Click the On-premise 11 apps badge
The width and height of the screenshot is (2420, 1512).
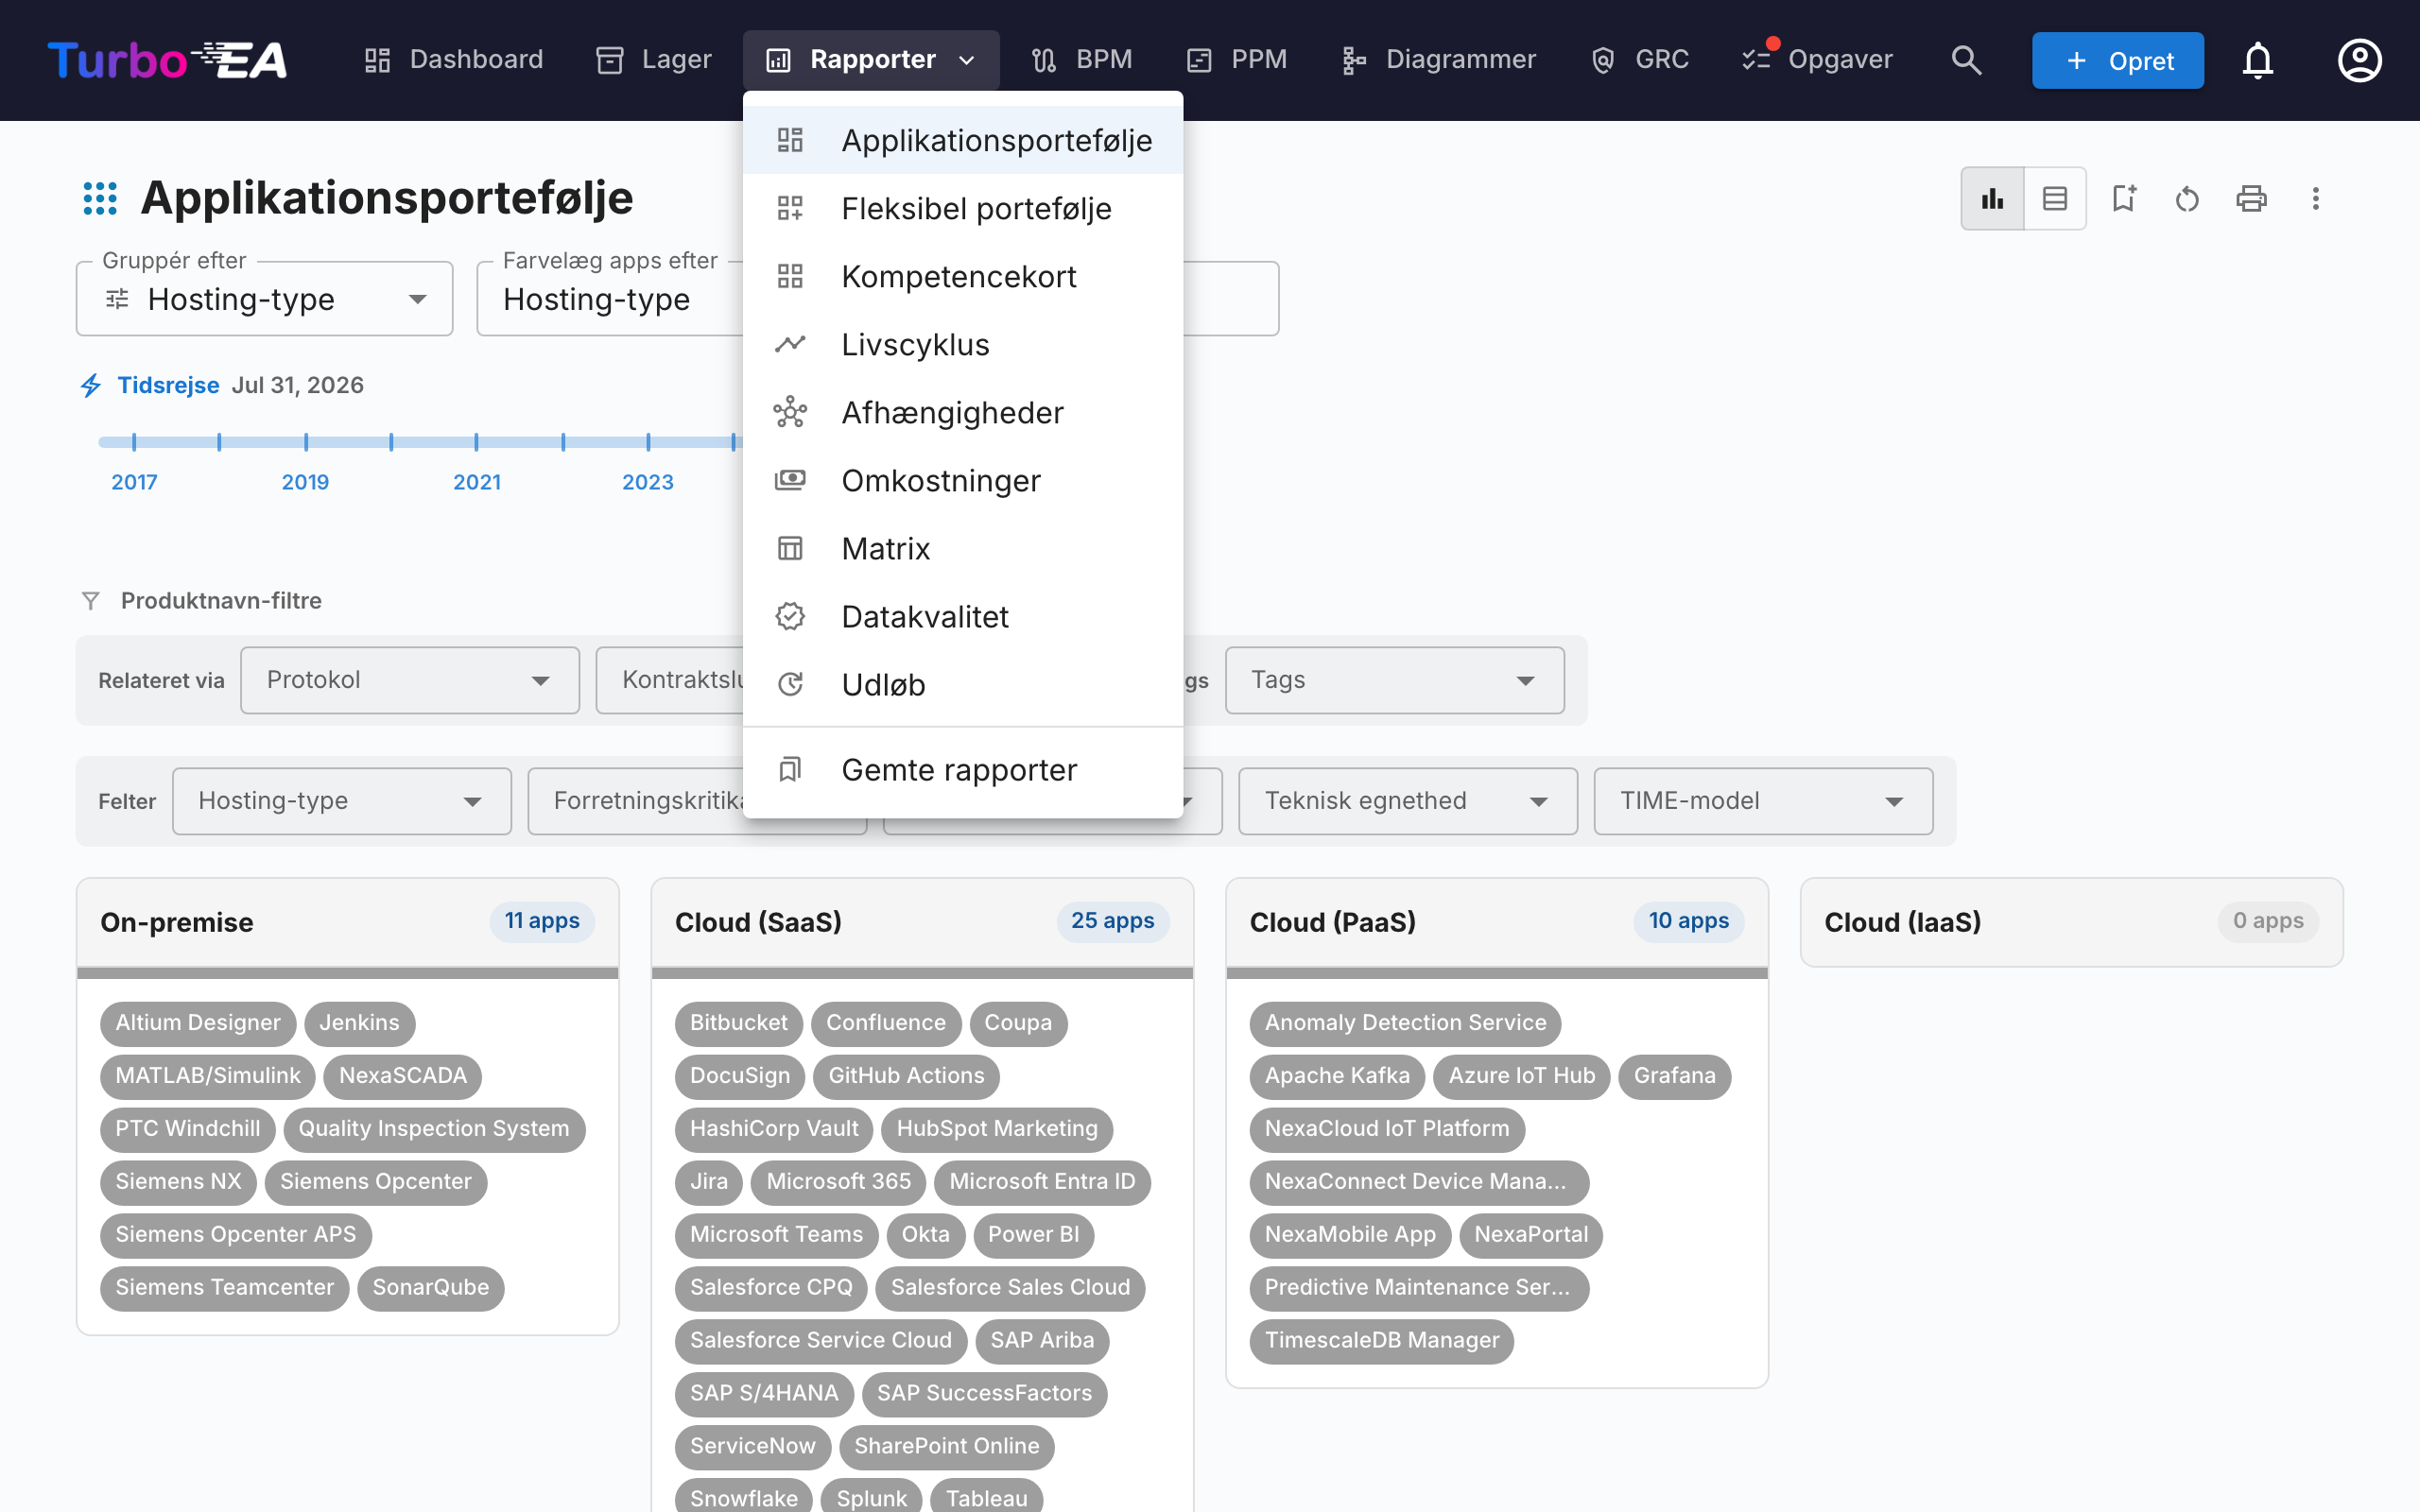click(x=542, y=921)
